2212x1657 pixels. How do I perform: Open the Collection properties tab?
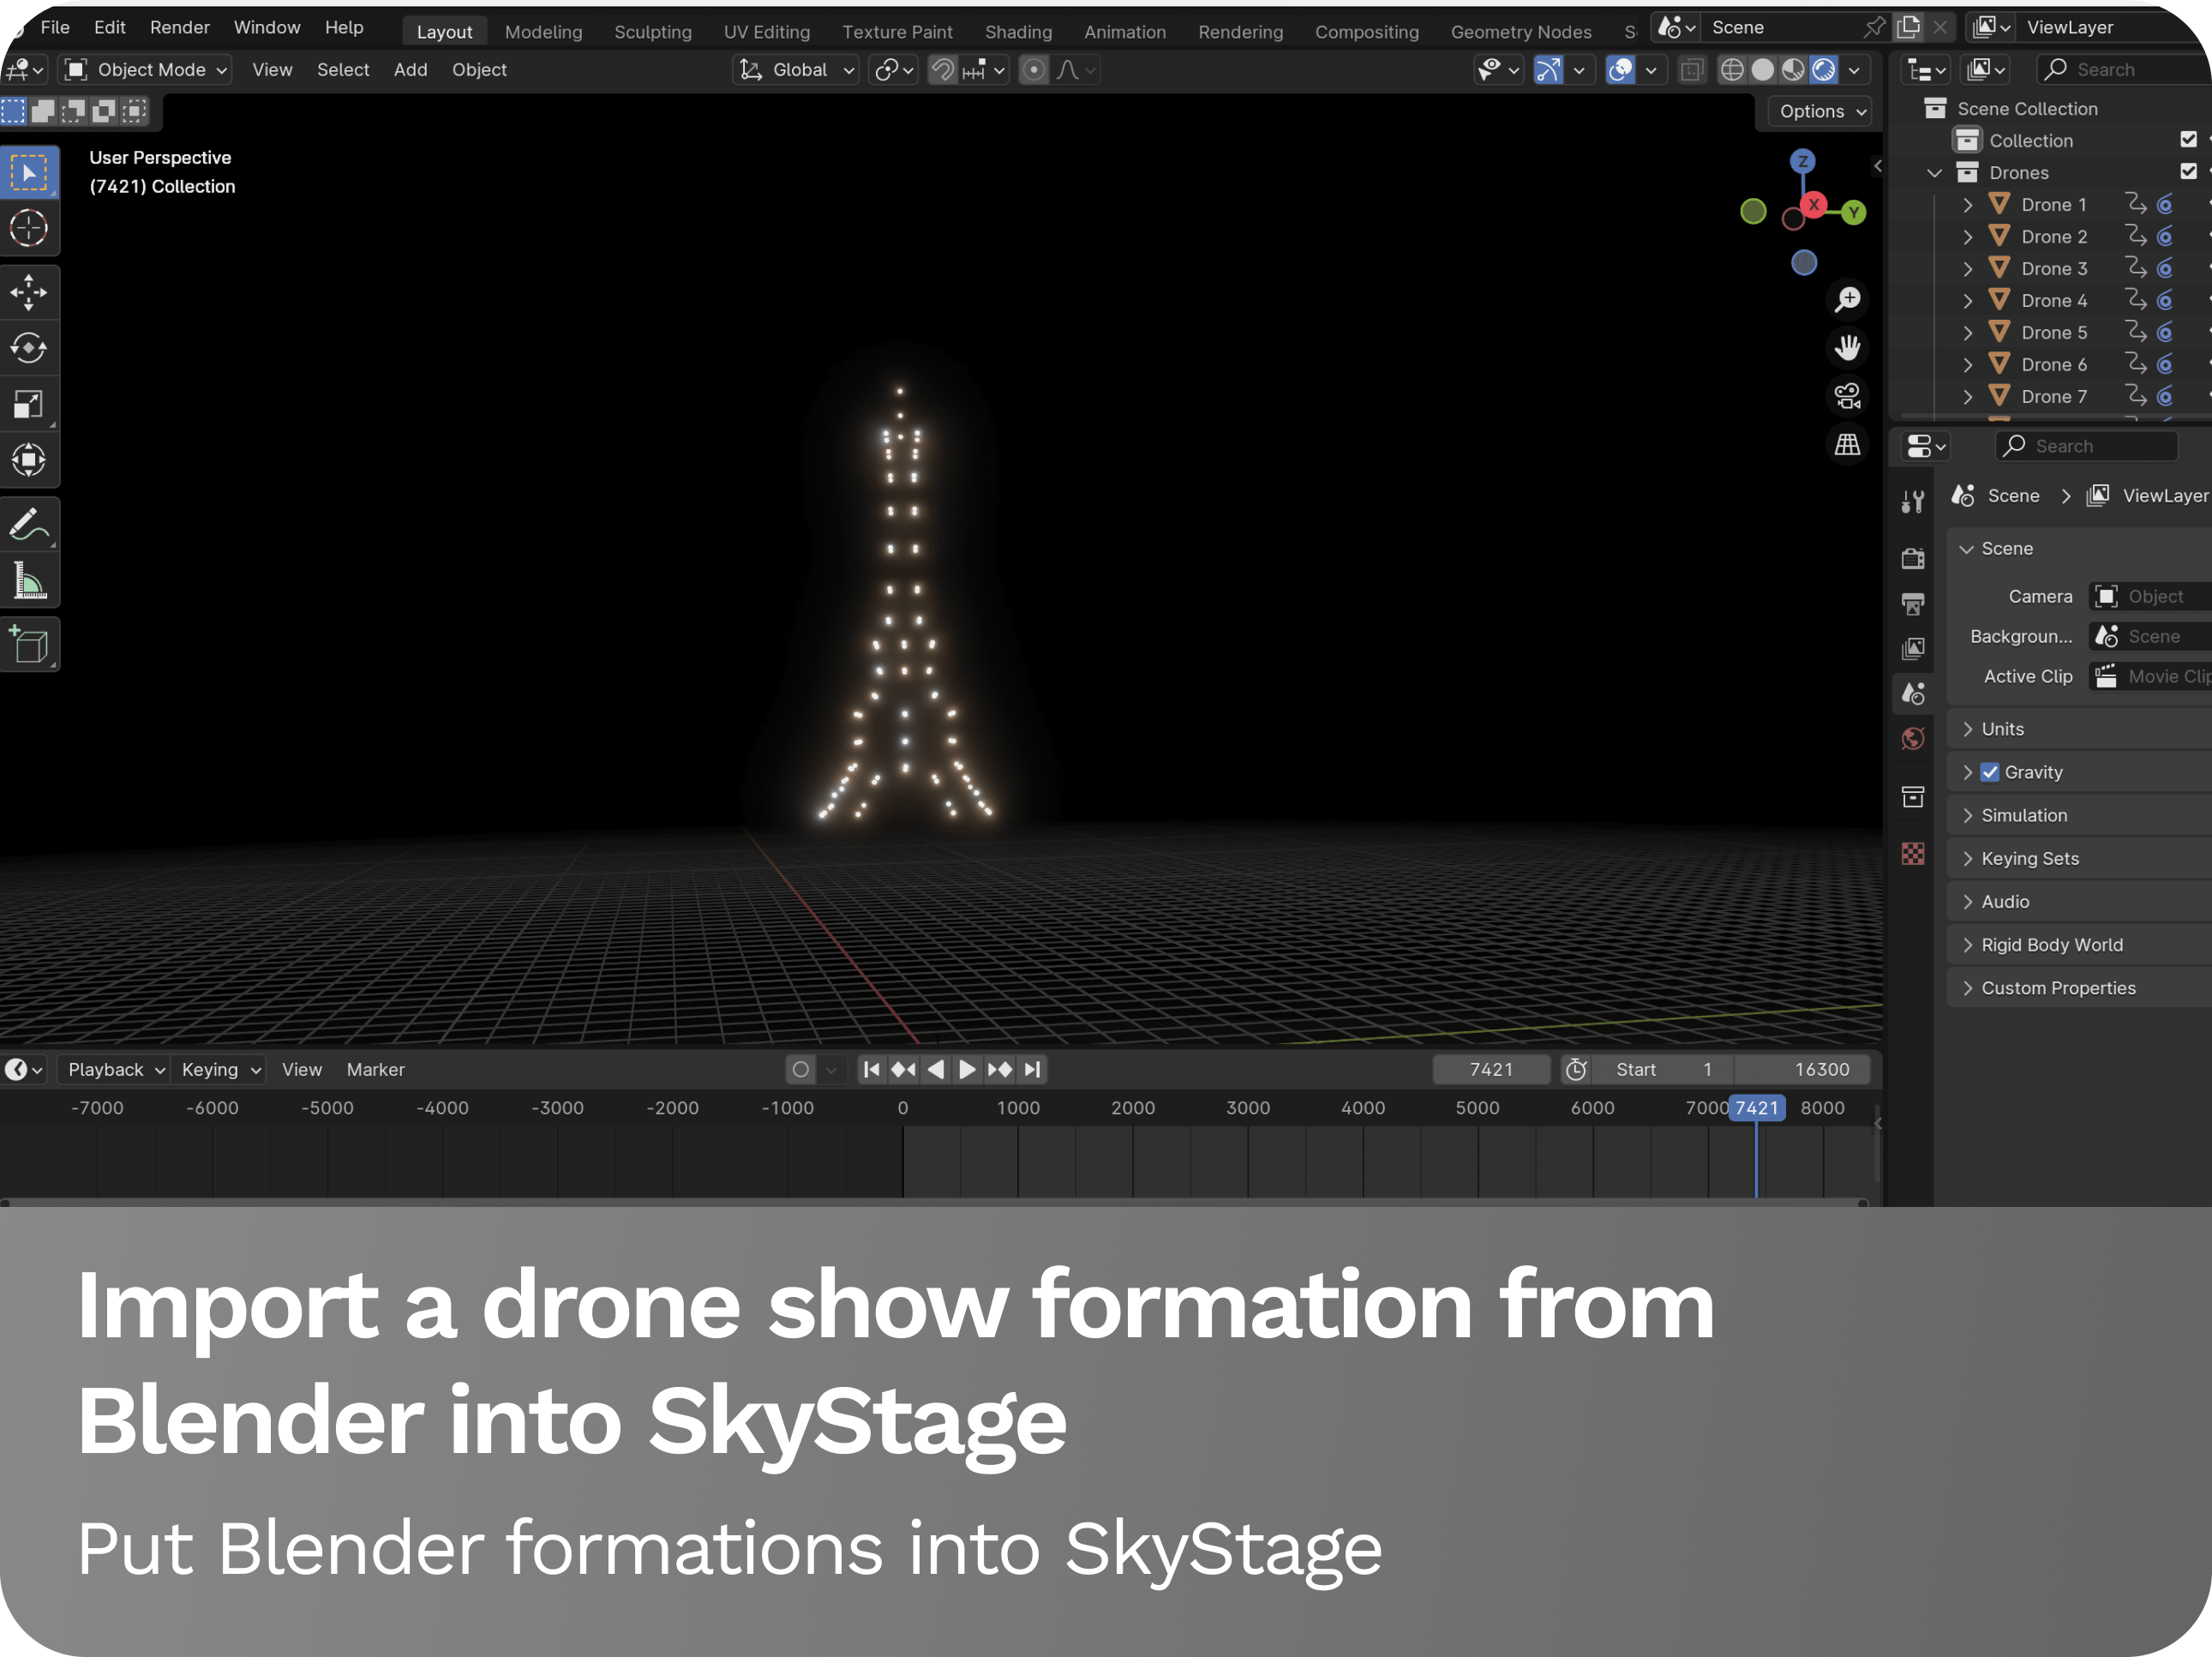(x=1913, y=797)
